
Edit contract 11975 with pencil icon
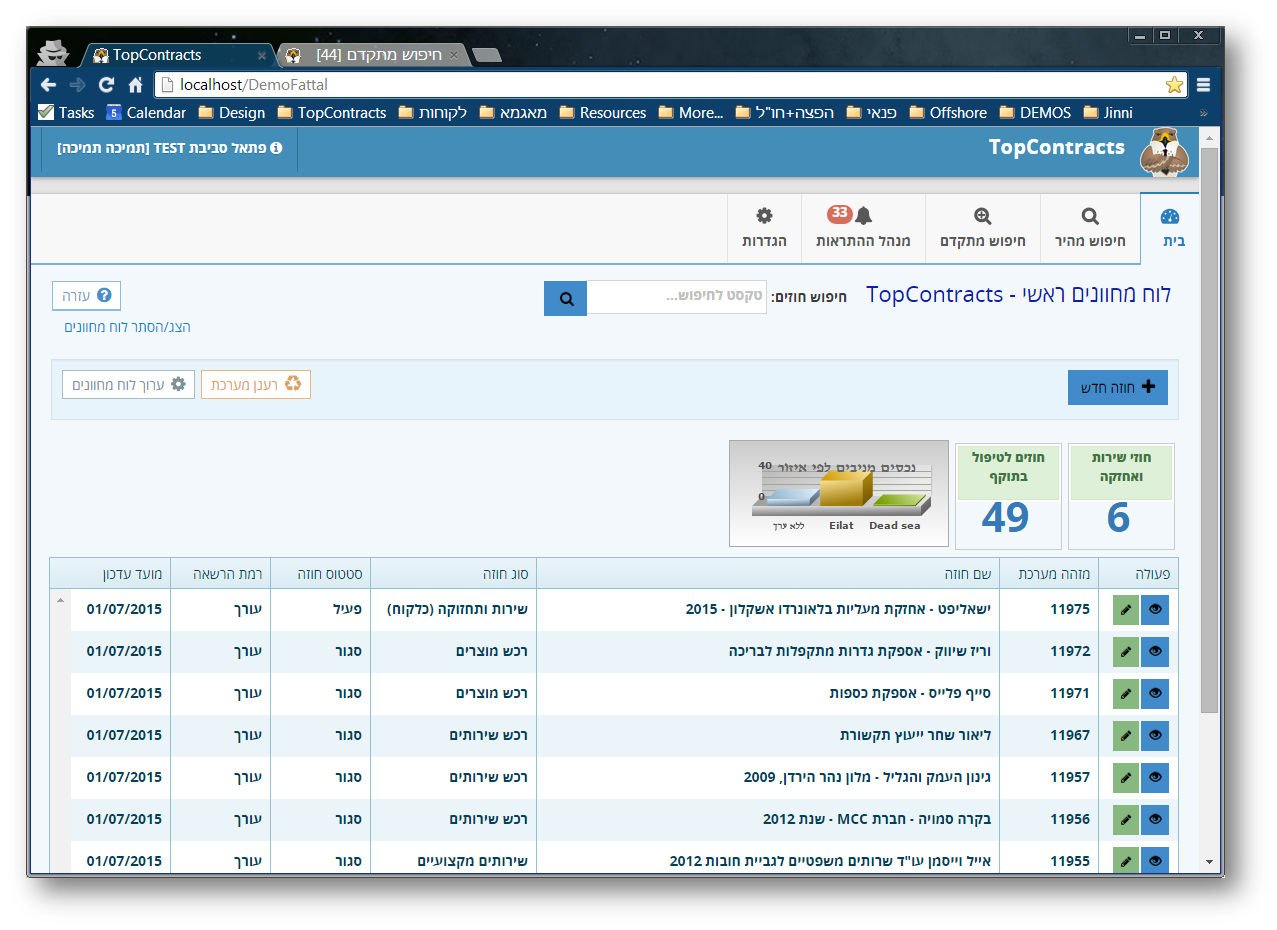(x=1126, y=609)
